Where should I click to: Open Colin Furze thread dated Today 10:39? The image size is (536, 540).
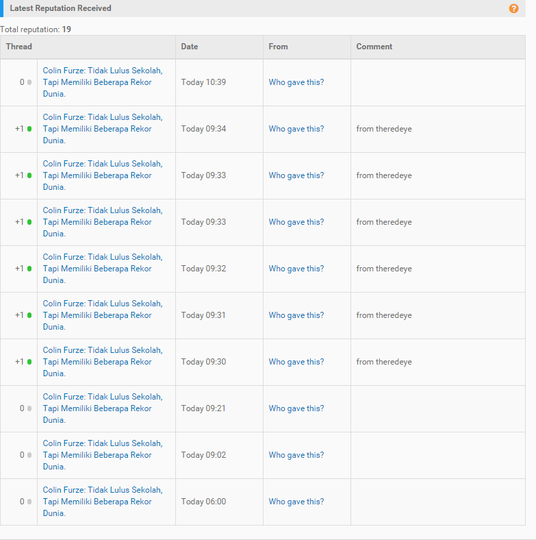pyautogui.click(x=103, y=82)
